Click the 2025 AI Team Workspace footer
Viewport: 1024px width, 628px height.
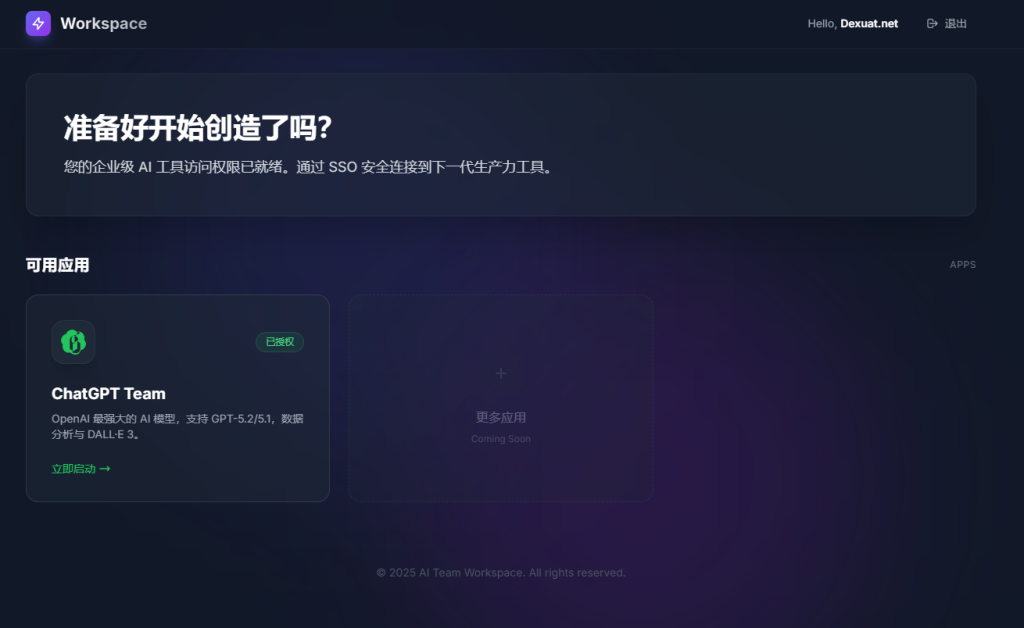[x=501, y=573]
